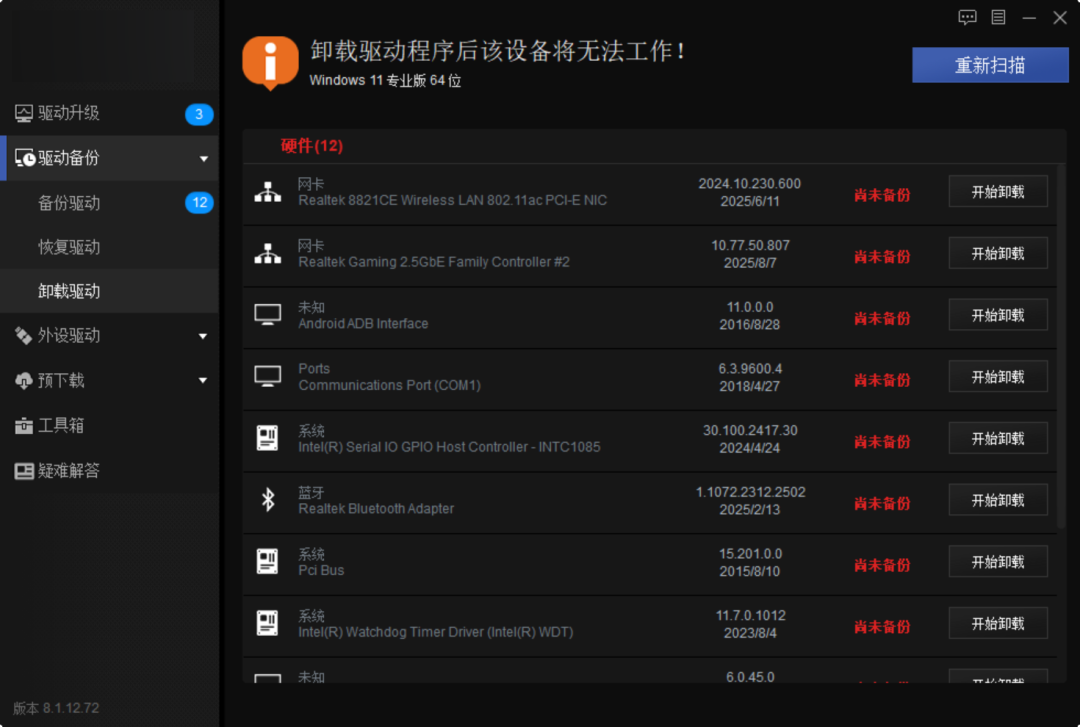Click the driver list vertical scrollbar
This screenshot has width=1080, height=727.
click(1061, 347)
